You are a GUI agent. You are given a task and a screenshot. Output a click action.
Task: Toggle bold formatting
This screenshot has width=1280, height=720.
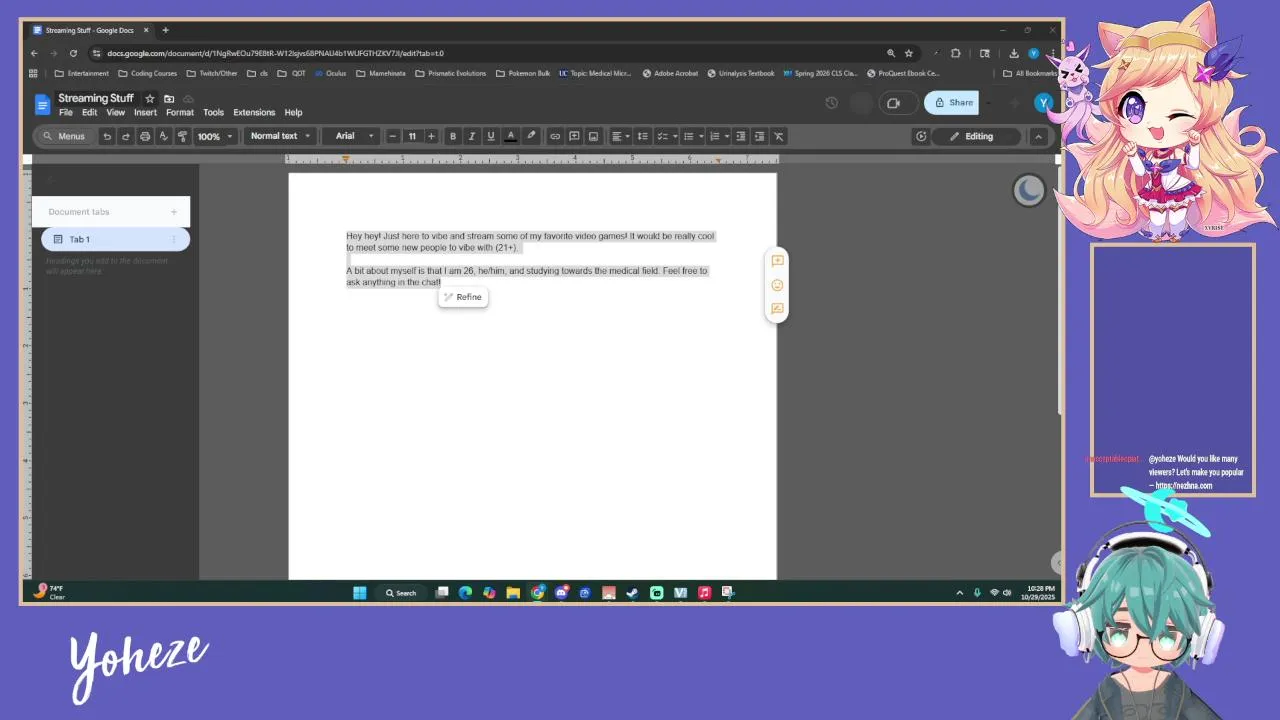pyautogui.click(x=453, y=136)
